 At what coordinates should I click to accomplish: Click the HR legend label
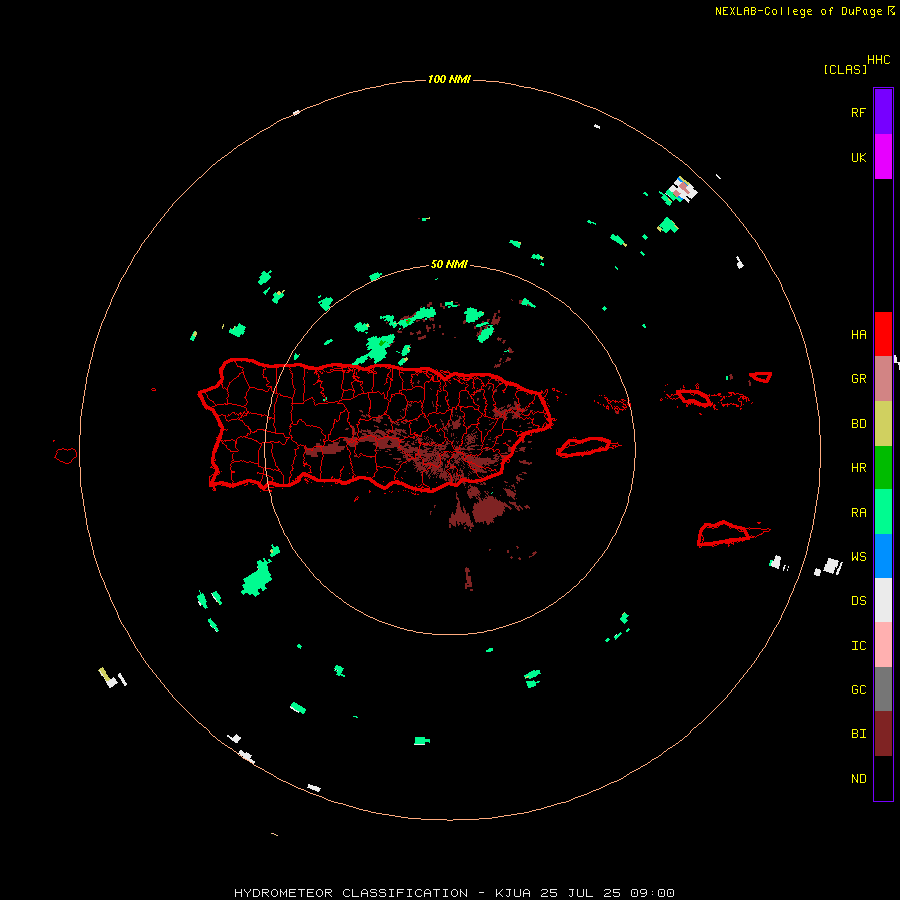858,468
